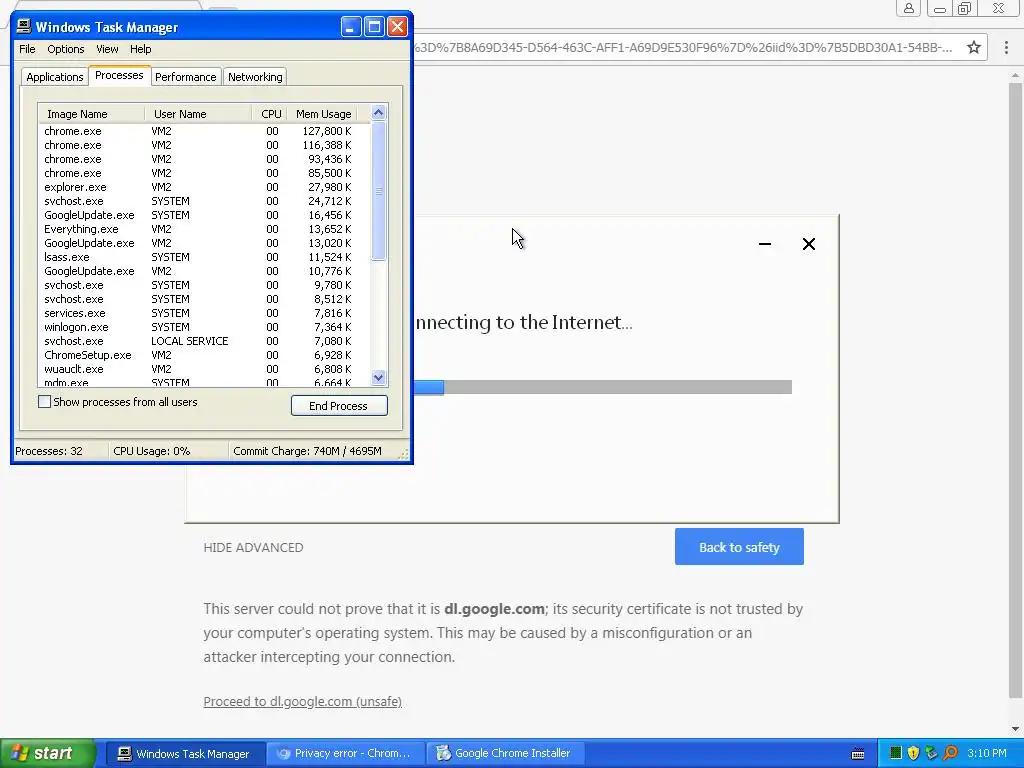Click CPU Usage: 0% status entry
Viewport: 1024px width, 768px height.
pos(152,451)
